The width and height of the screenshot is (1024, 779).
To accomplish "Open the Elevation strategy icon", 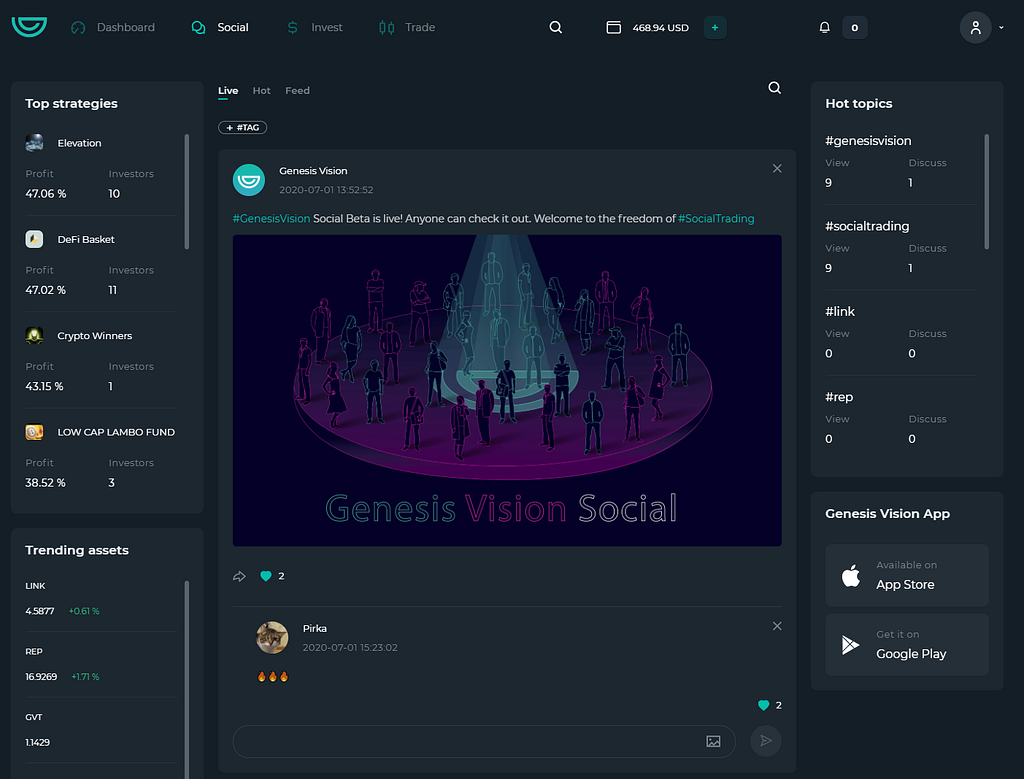I will coord(34,143).
